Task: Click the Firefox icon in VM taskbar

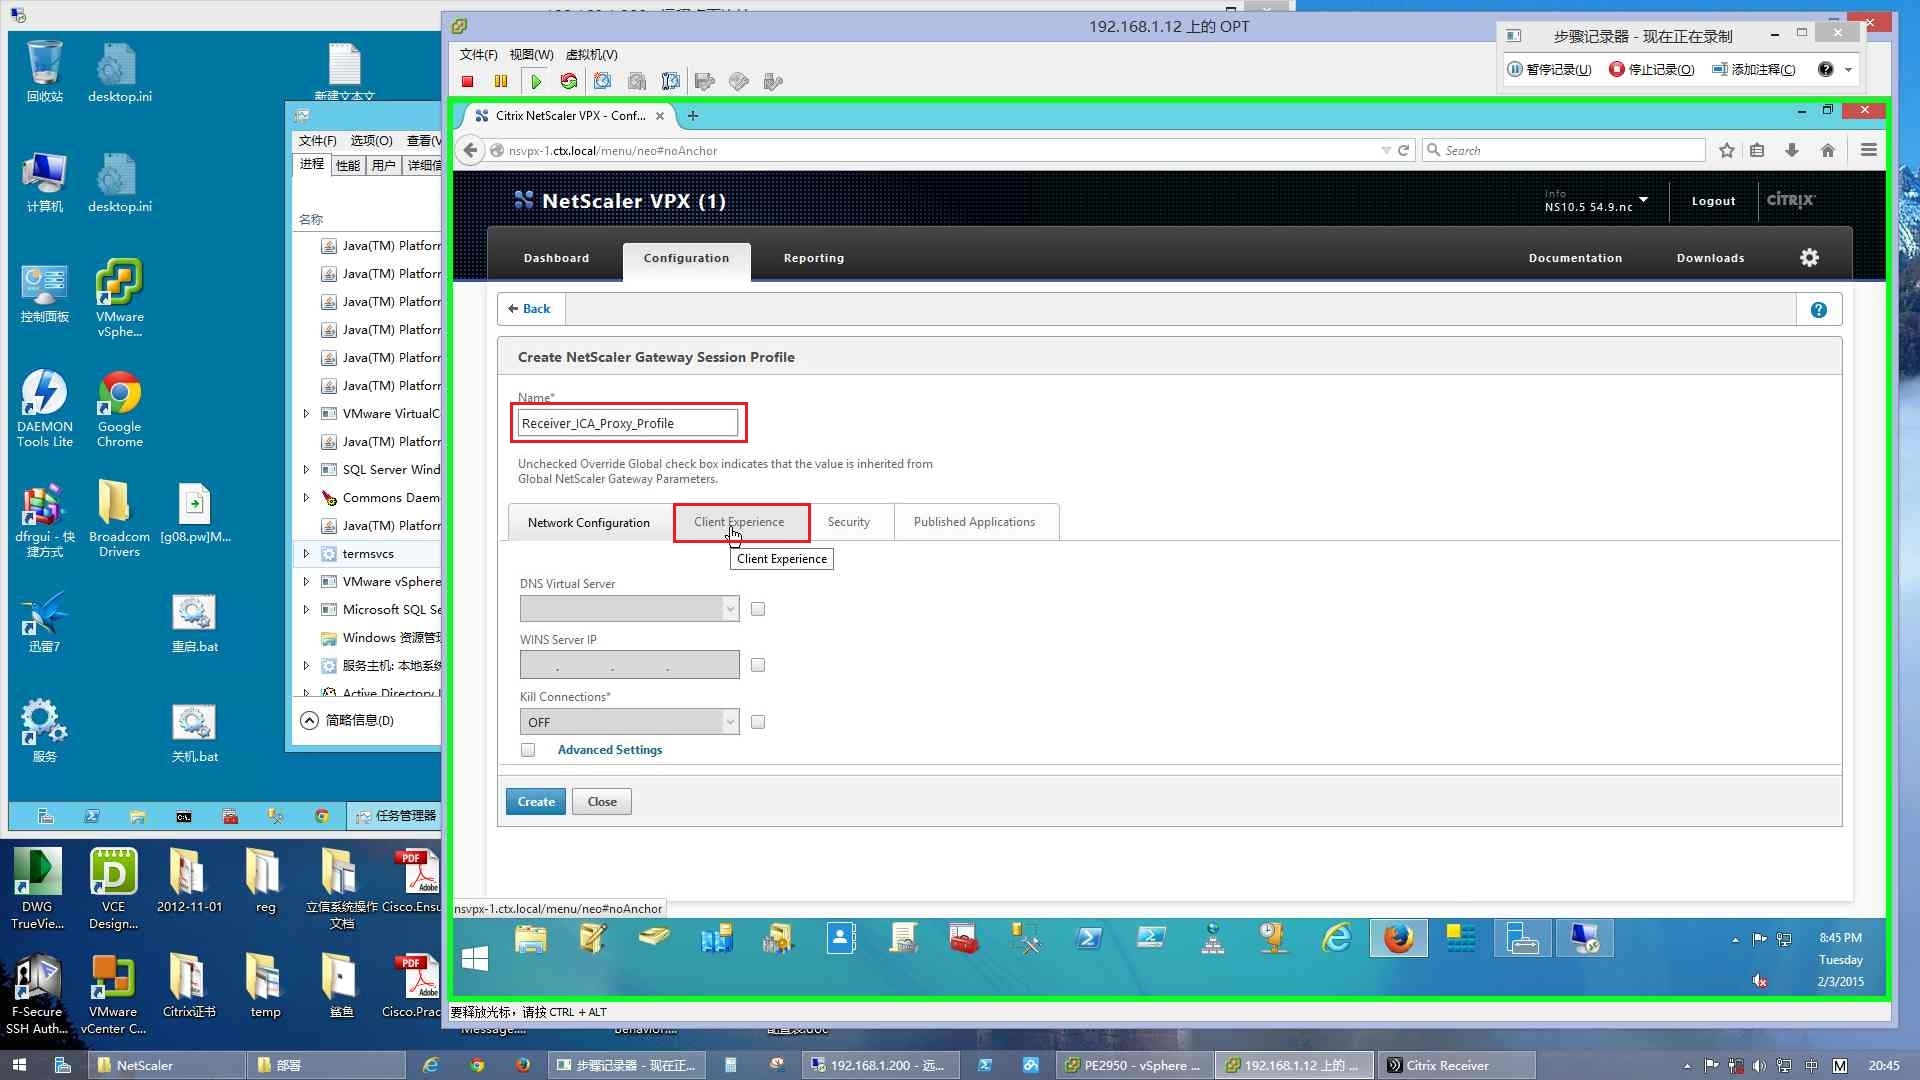Action: click(x=1398, y=939)
